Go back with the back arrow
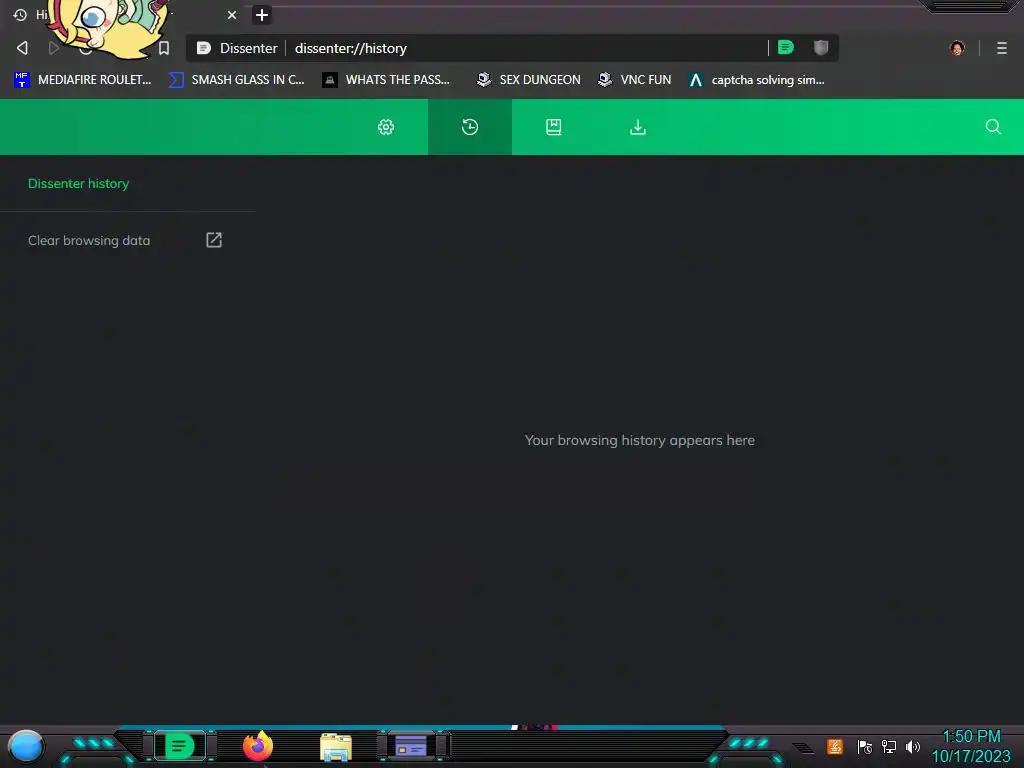The width and height of the screenshot is (1024, 768). [22, 48]
